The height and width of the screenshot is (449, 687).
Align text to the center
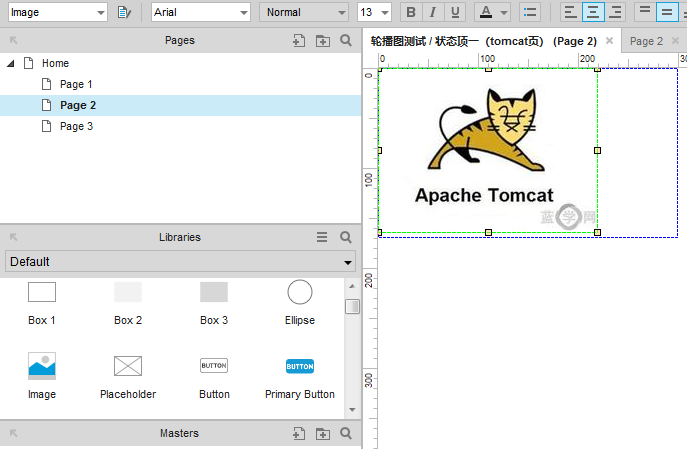pos(593,12)
